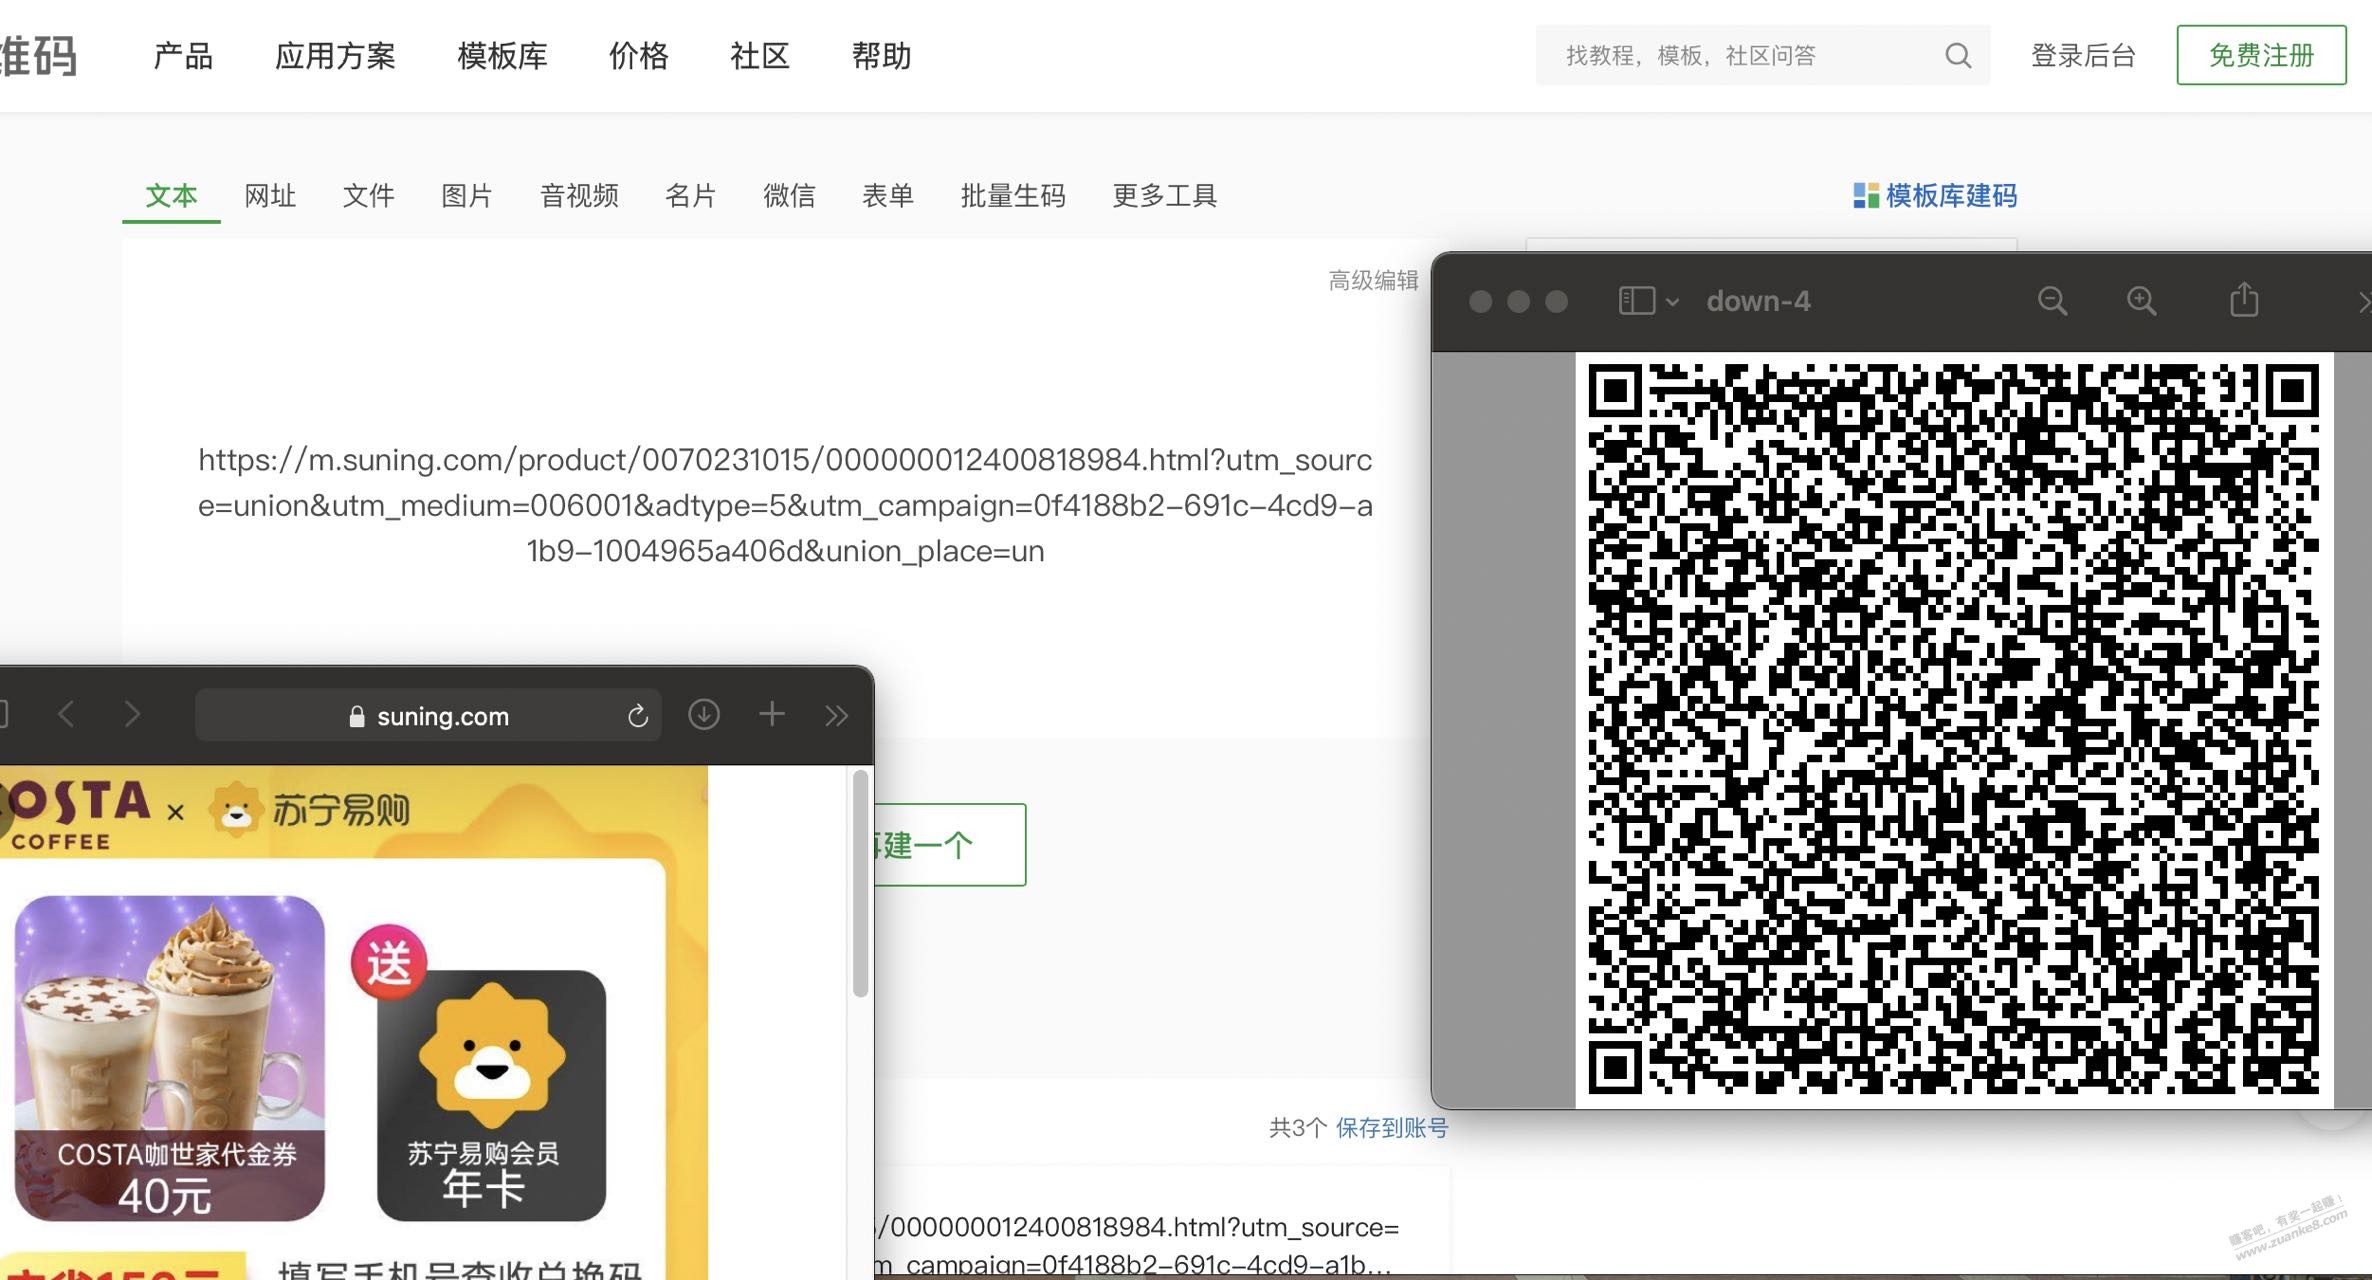
Task: Click the red 送 badge
Action: tap(389, 963)
